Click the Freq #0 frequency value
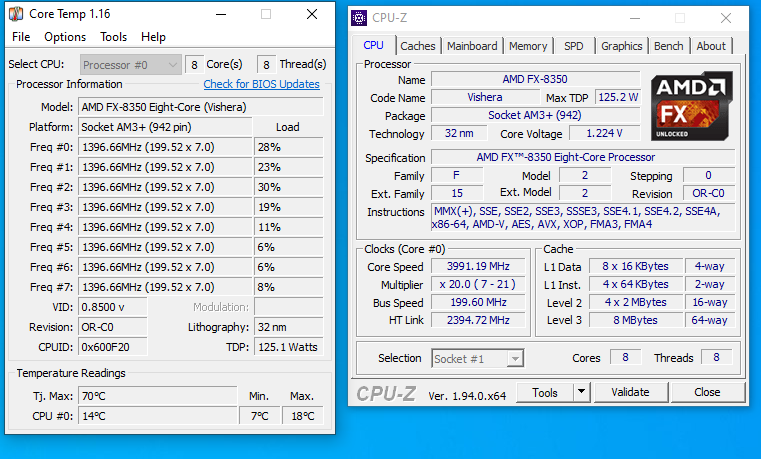The width and height of the screenshot is (761, 459). [x=165, y=147]
